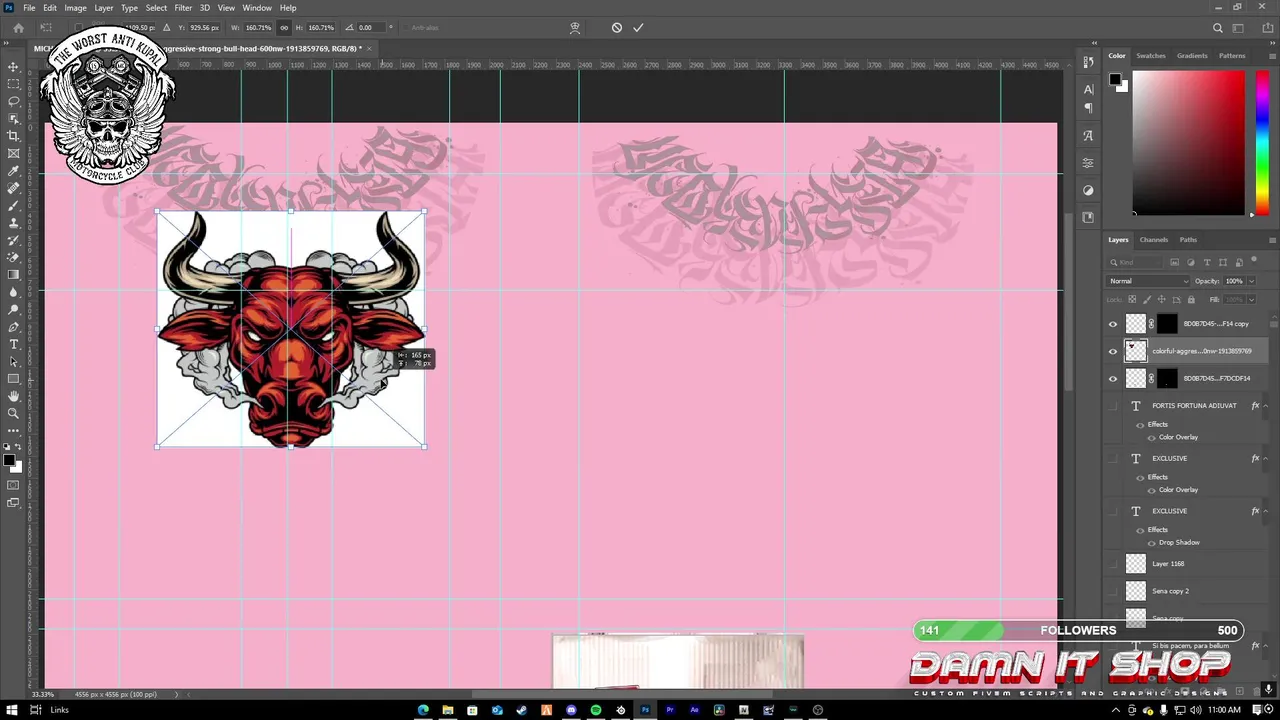1280x720 pixels.
Task: Open the Edit menu
Action: (x=50, y=8)
